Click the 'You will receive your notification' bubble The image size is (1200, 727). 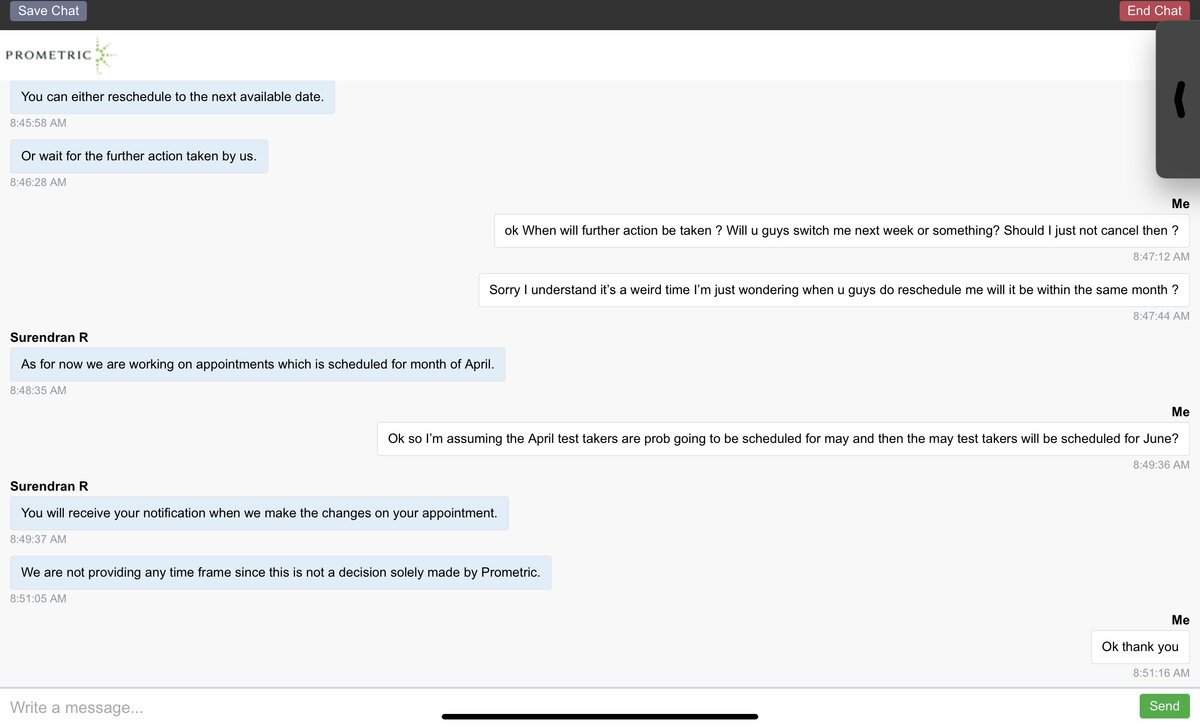point(259,513)
